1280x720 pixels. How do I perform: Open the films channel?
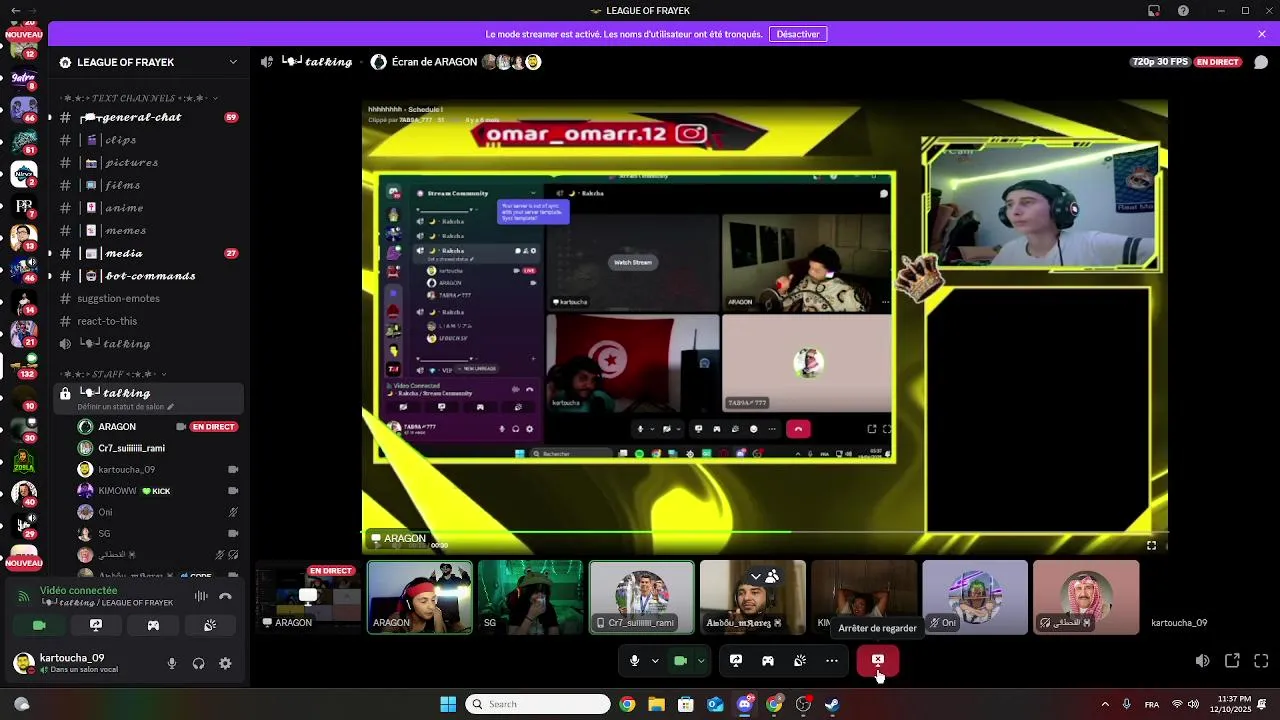[x=147, y=185]
